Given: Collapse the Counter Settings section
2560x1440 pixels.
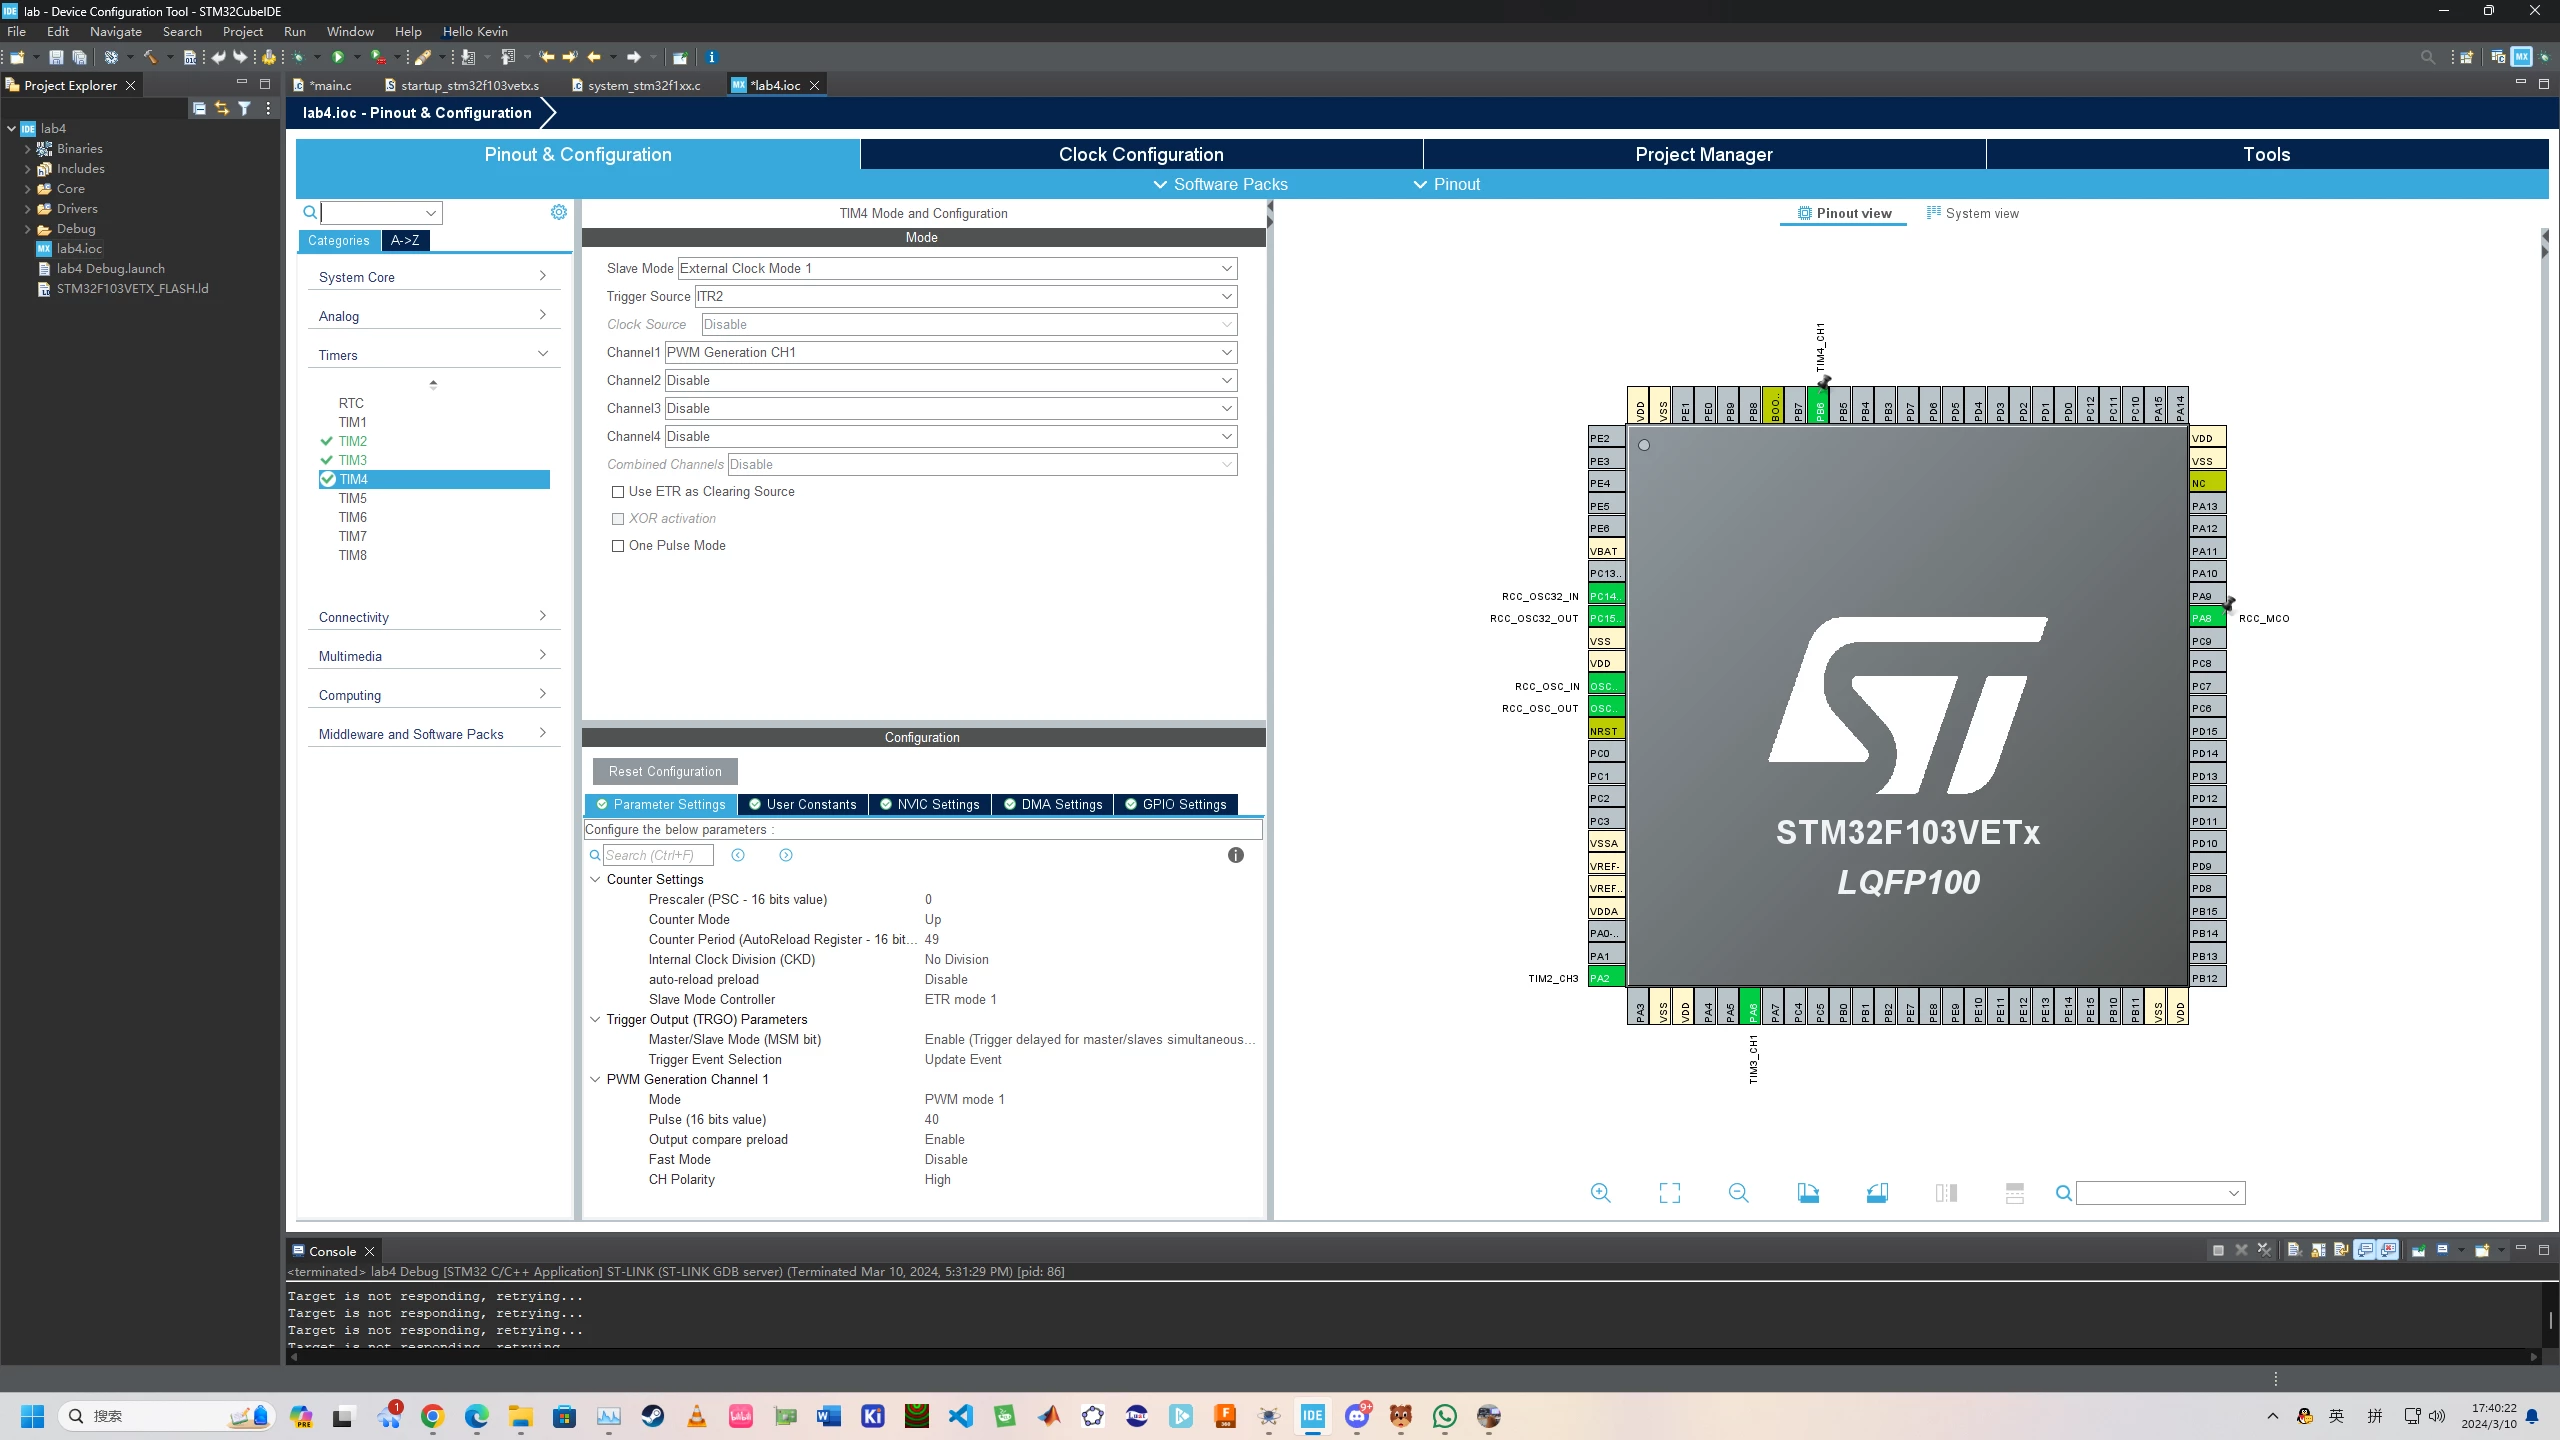Looking at the screenshot, I should pyautogui.click(x=595, y=879).
